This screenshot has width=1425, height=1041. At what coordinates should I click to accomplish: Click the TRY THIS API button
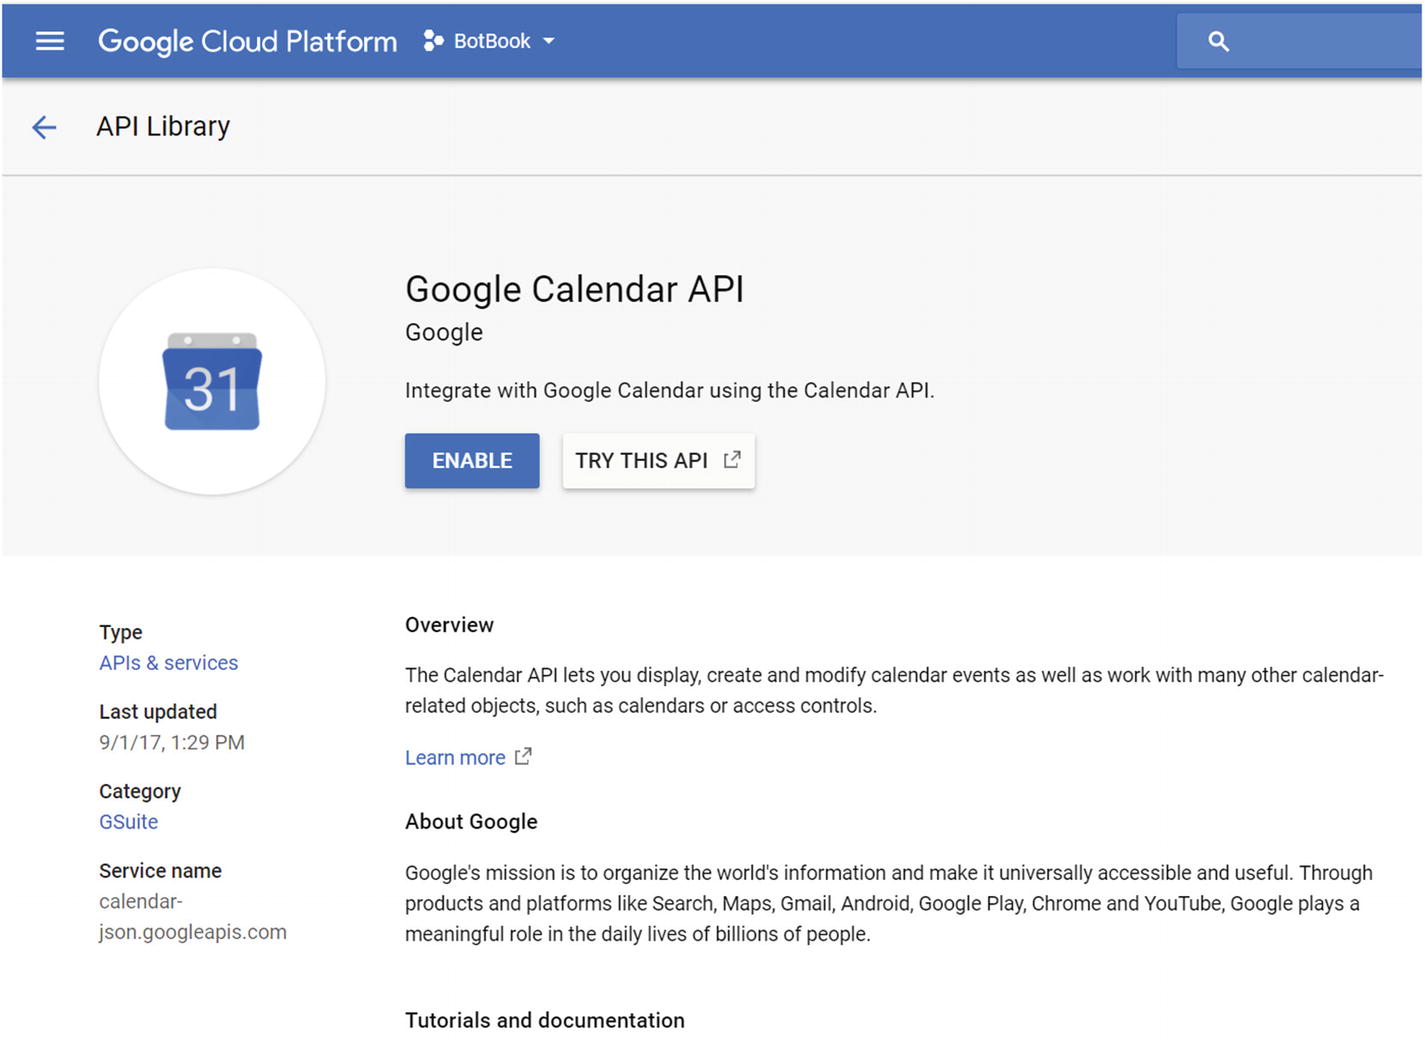click(642, 461)
